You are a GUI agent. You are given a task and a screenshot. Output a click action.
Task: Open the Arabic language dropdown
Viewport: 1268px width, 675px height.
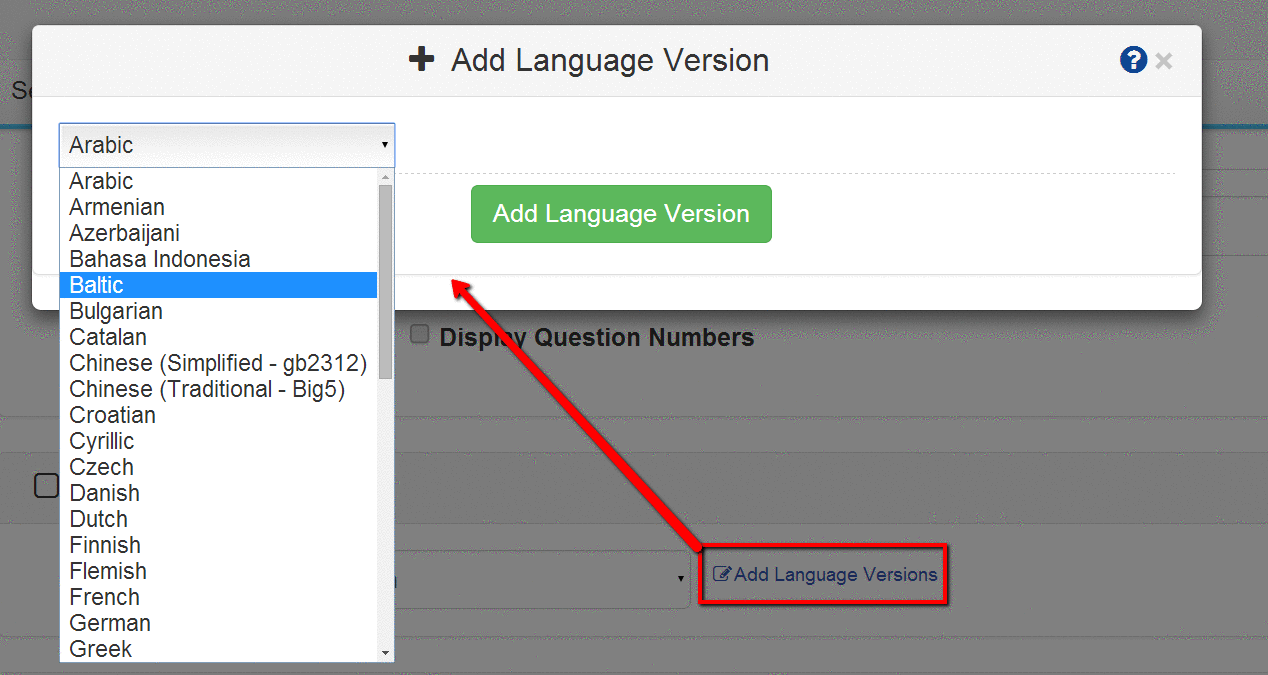point(227,145)
